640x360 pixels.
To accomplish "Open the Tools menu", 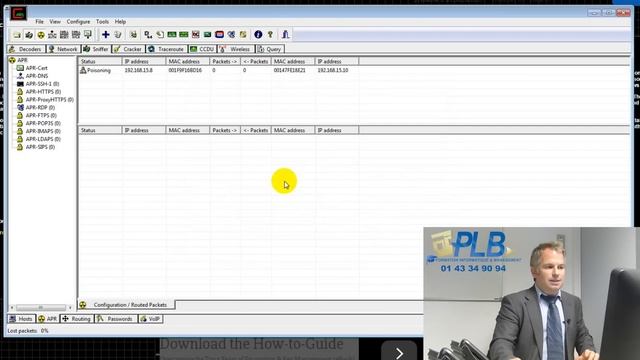I will (x=102, y=22).
